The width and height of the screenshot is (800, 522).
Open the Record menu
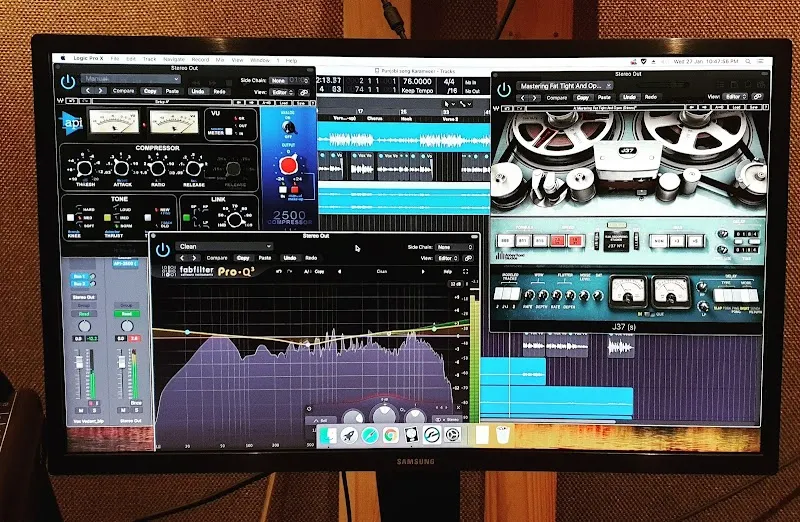tap(200, 60)
